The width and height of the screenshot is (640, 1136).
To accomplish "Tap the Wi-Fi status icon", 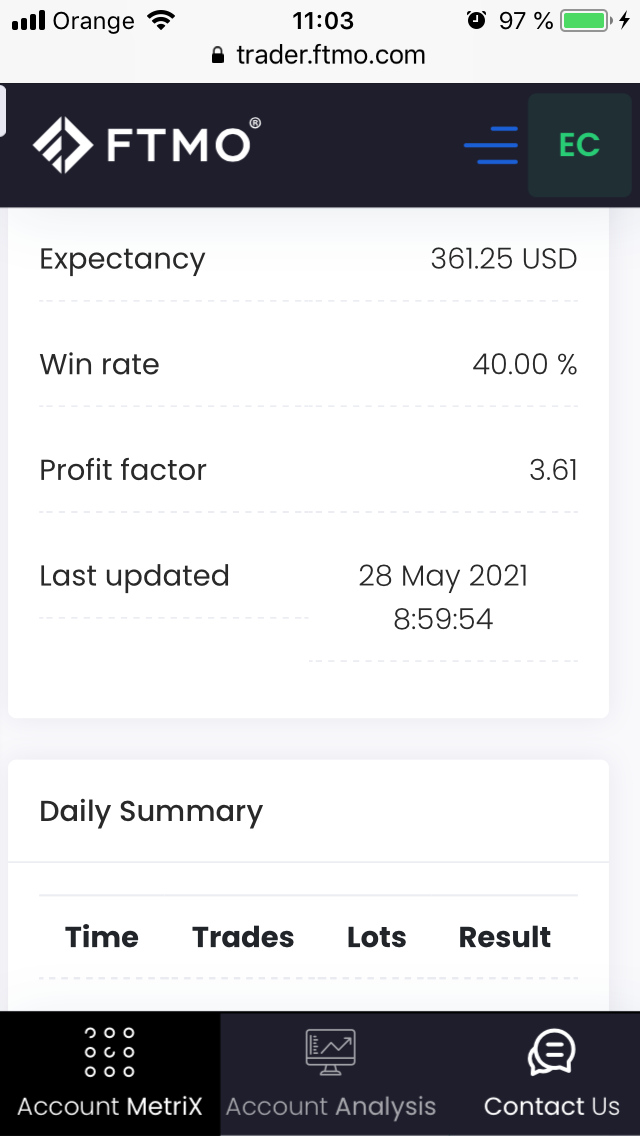I will [x=160, y=21].
